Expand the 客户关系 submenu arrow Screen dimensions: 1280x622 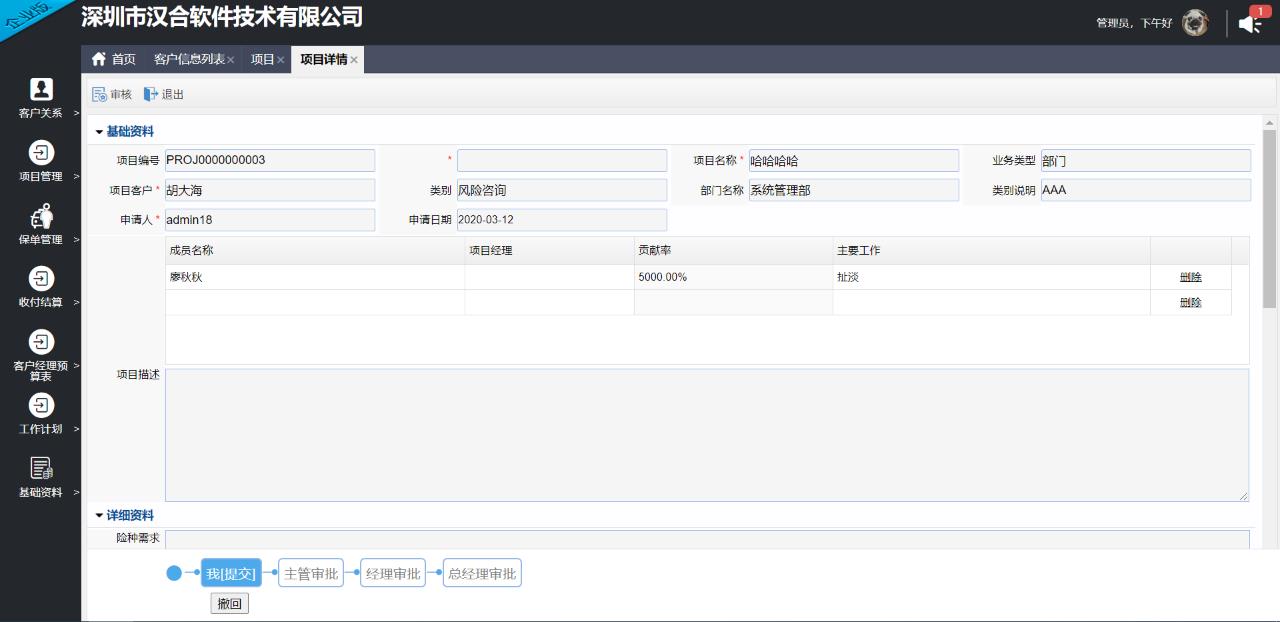click(x=76, y=113)
